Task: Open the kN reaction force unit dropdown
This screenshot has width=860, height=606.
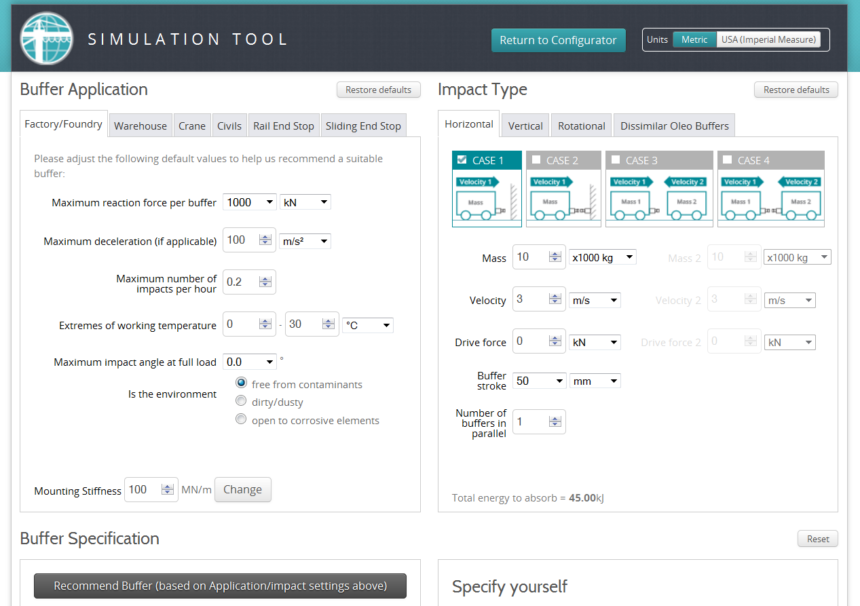Action: tap(305, 202)
